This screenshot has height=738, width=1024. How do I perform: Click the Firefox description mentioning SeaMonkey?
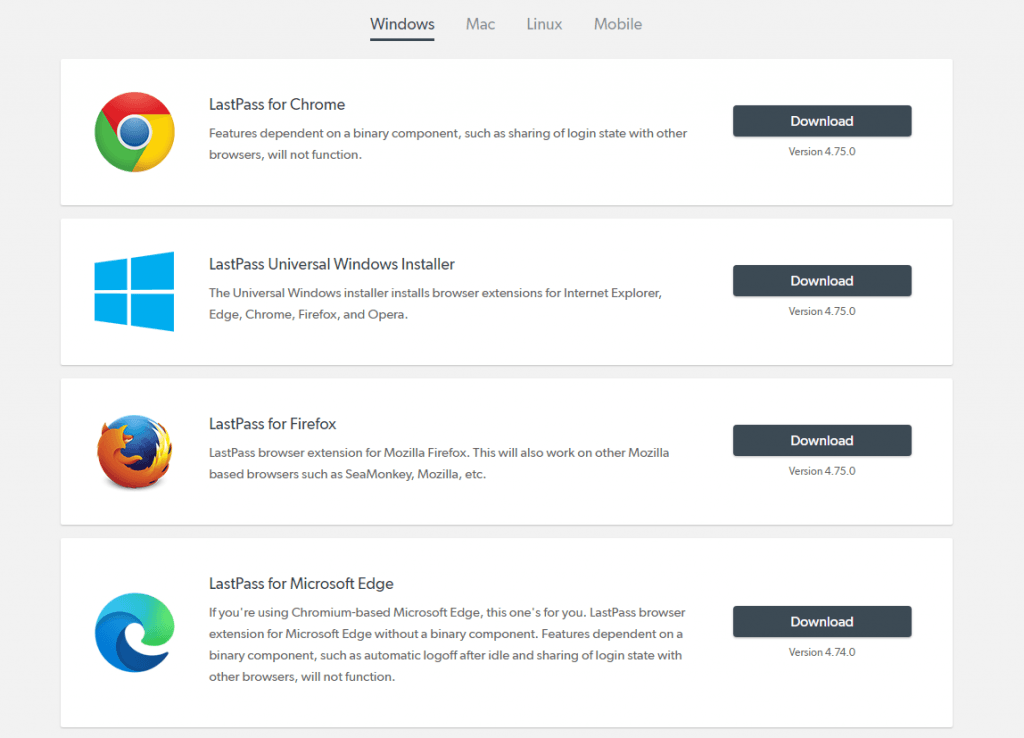pos(439,463)
